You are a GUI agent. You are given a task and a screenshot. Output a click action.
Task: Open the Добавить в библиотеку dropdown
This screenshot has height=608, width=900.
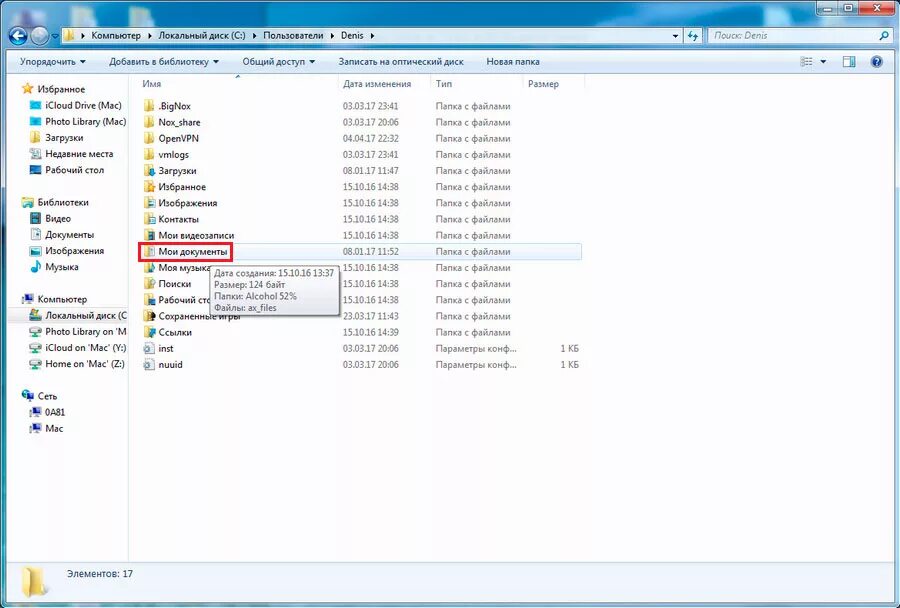tap(164, 61)
